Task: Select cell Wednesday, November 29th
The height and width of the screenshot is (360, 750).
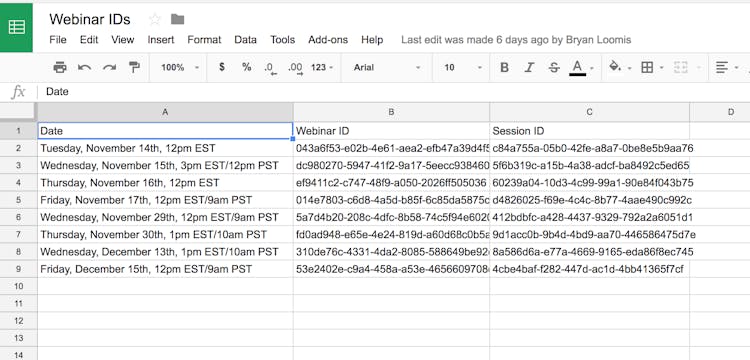Action: pyautogui.click(x=165, y=217)
